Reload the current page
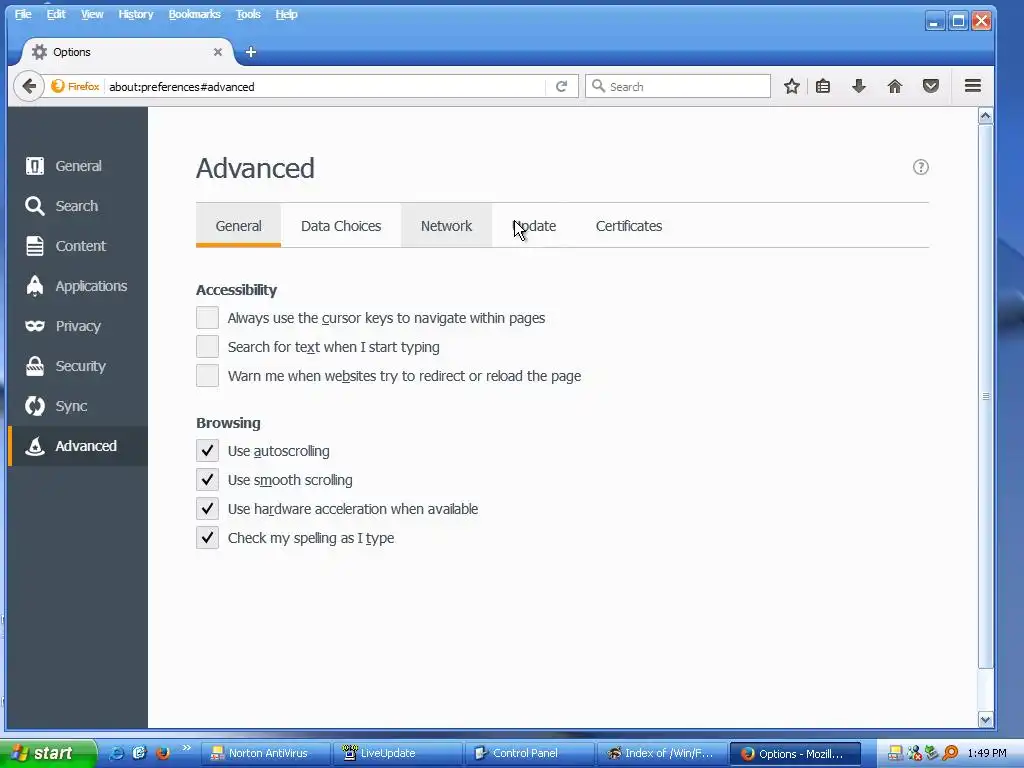1024x768 pixels. (561, 86)
